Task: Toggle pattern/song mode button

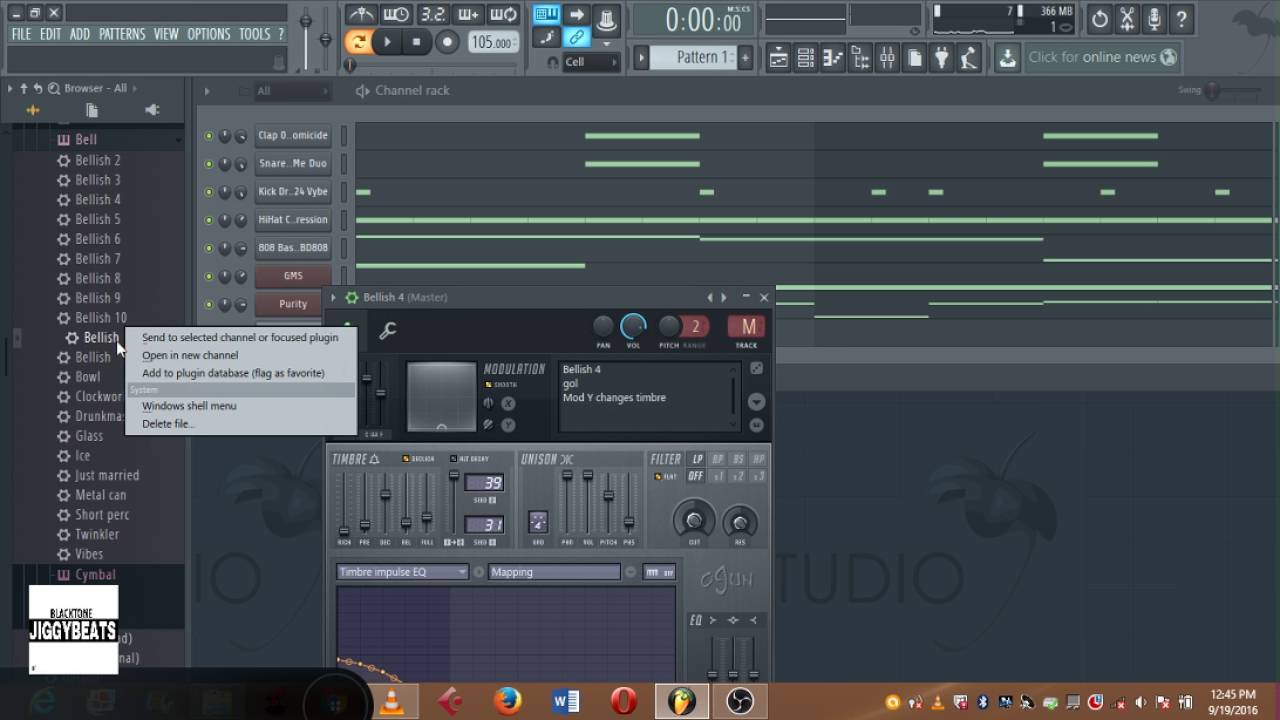Action: point(358,42)
